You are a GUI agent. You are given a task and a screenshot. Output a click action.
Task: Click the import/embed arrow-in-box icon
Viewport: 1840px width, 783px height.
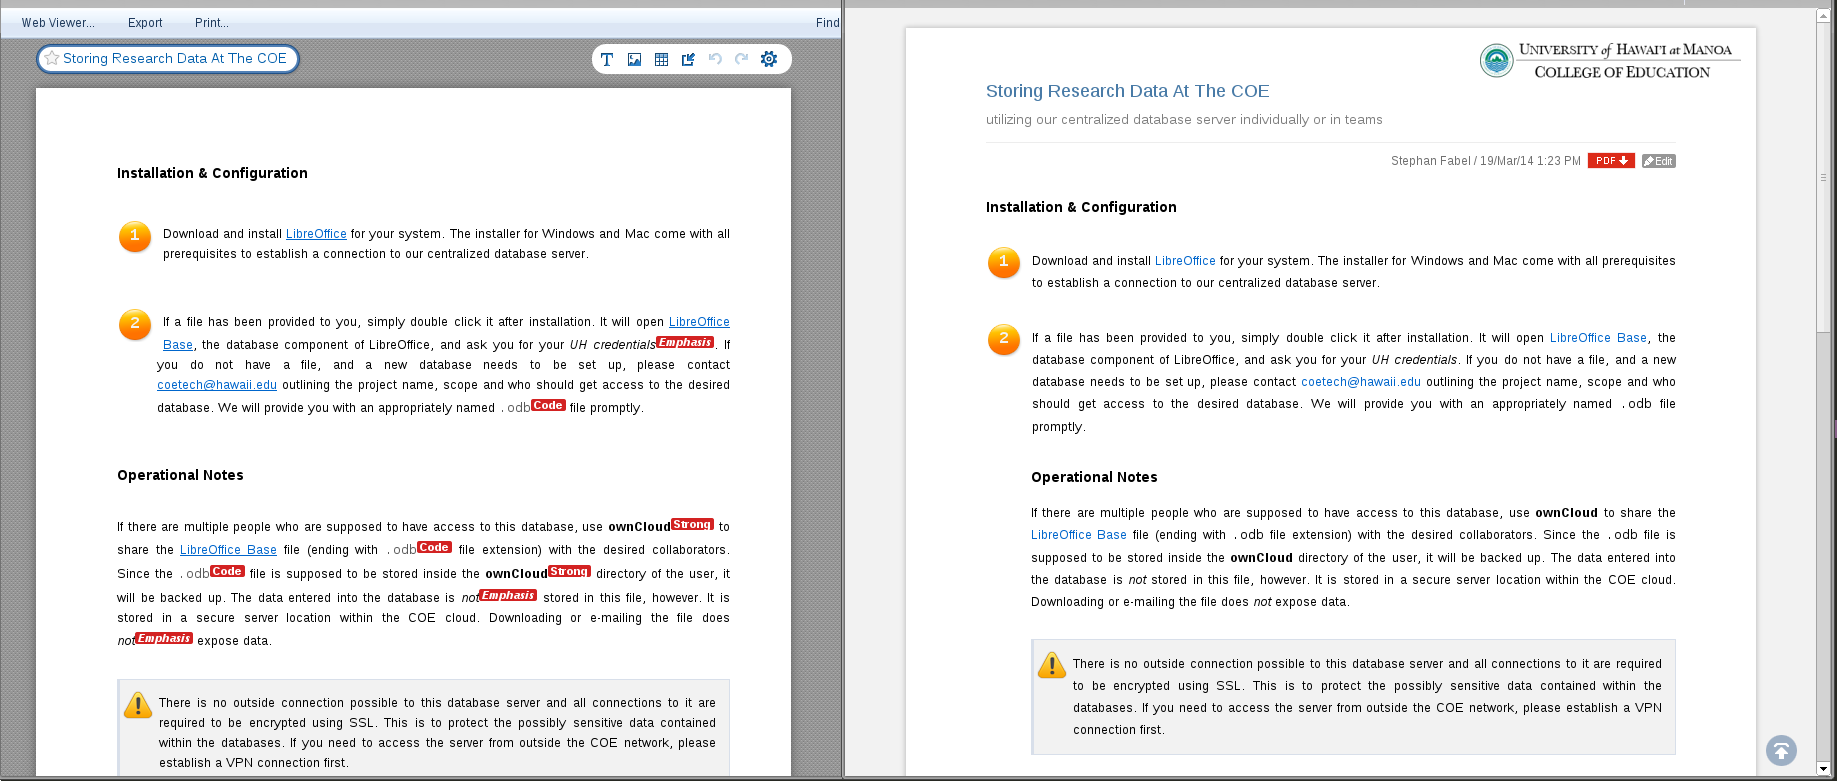688,60
